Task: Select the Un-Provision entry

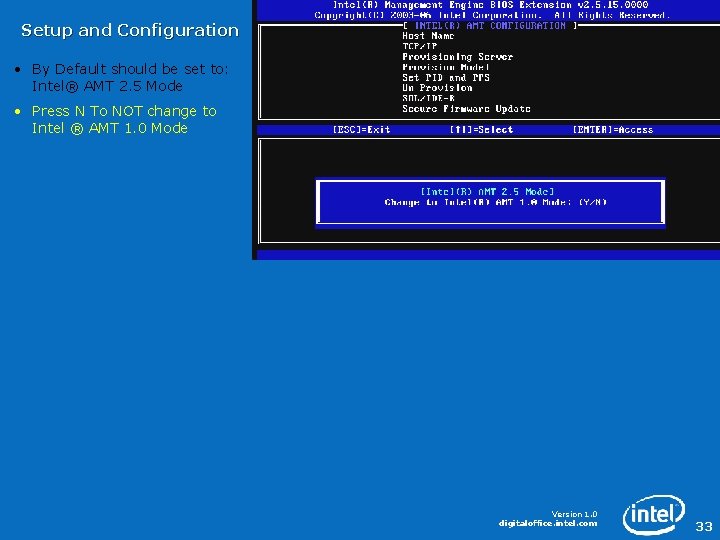Action: (437, 88)
